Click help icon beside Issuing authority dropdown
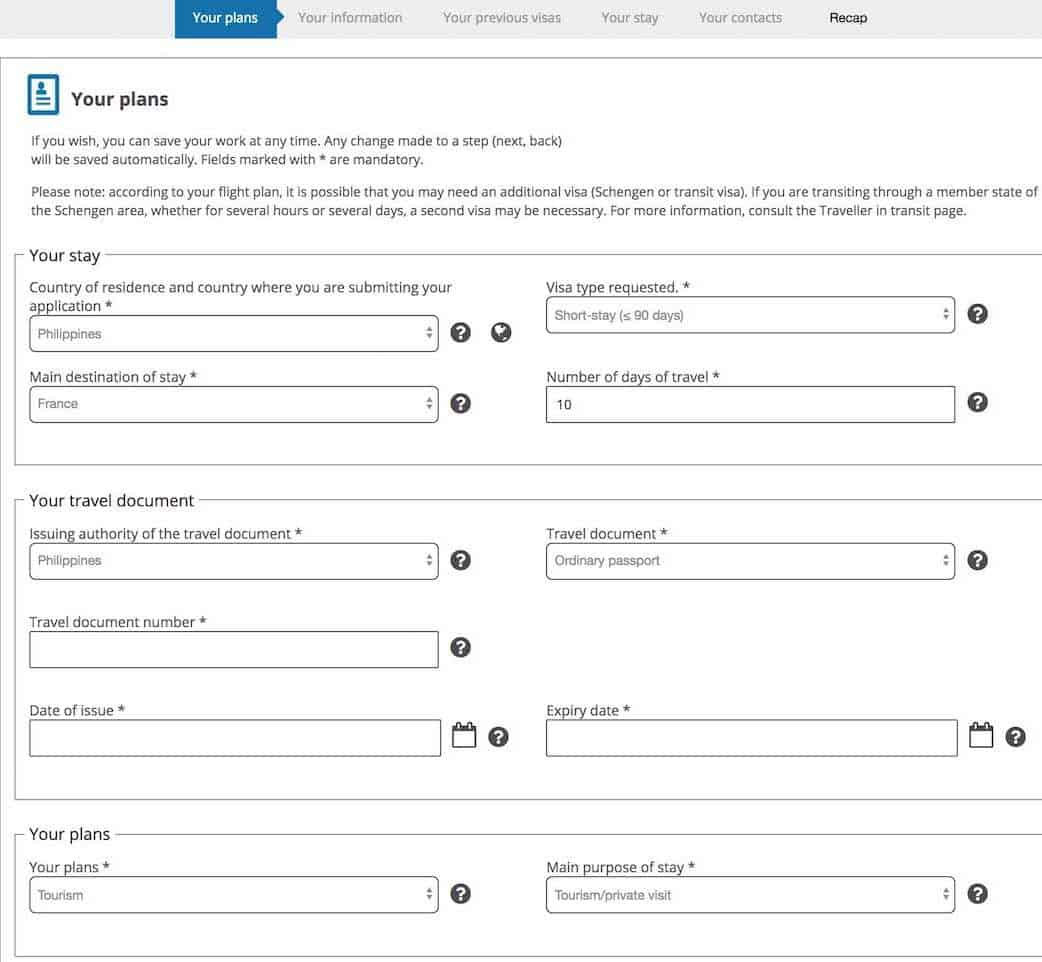This screenshot has width=1042, height=962. click(x=460, y=560)
